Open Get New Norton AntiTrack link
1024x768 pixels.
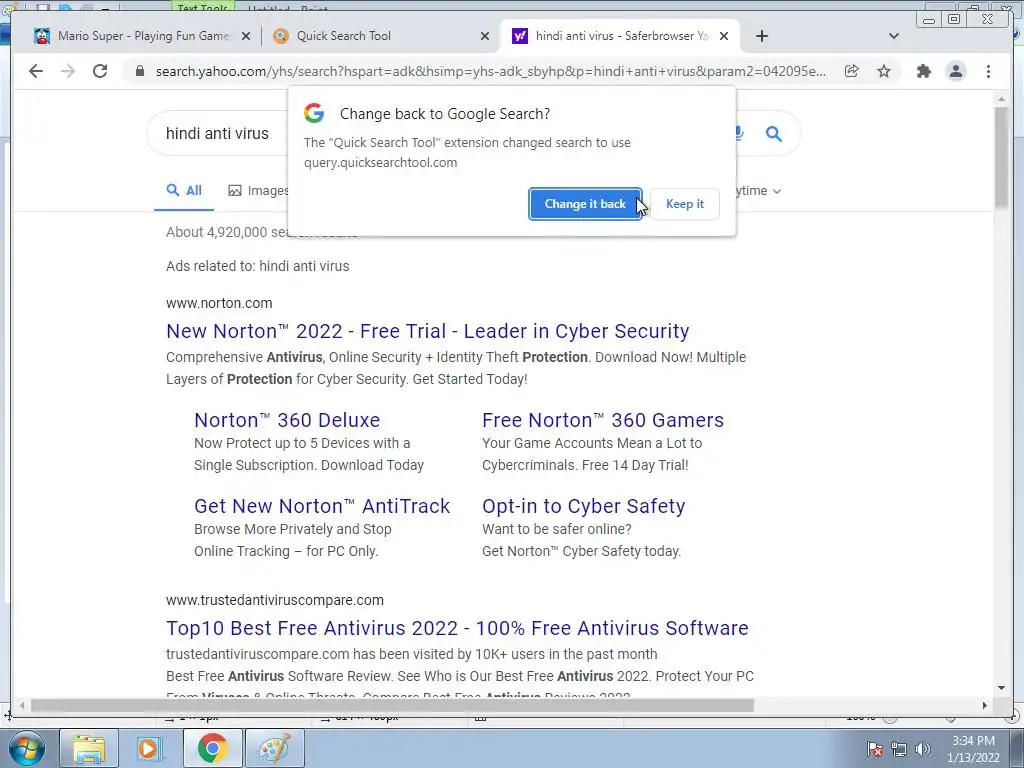pyautogui.click(x=322, y=506)
